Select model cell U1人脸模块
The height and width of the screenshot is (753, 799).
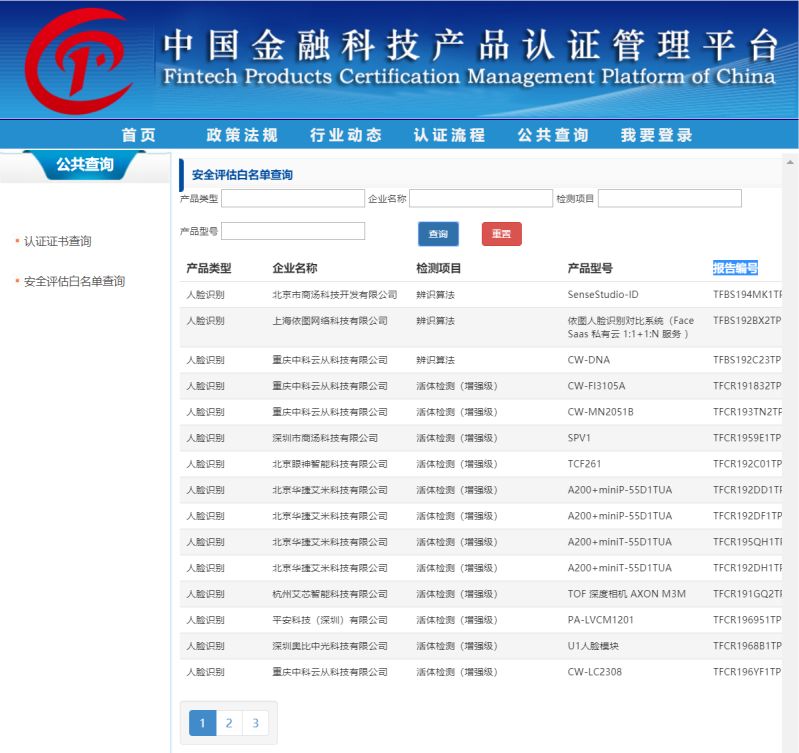[593, 646]
